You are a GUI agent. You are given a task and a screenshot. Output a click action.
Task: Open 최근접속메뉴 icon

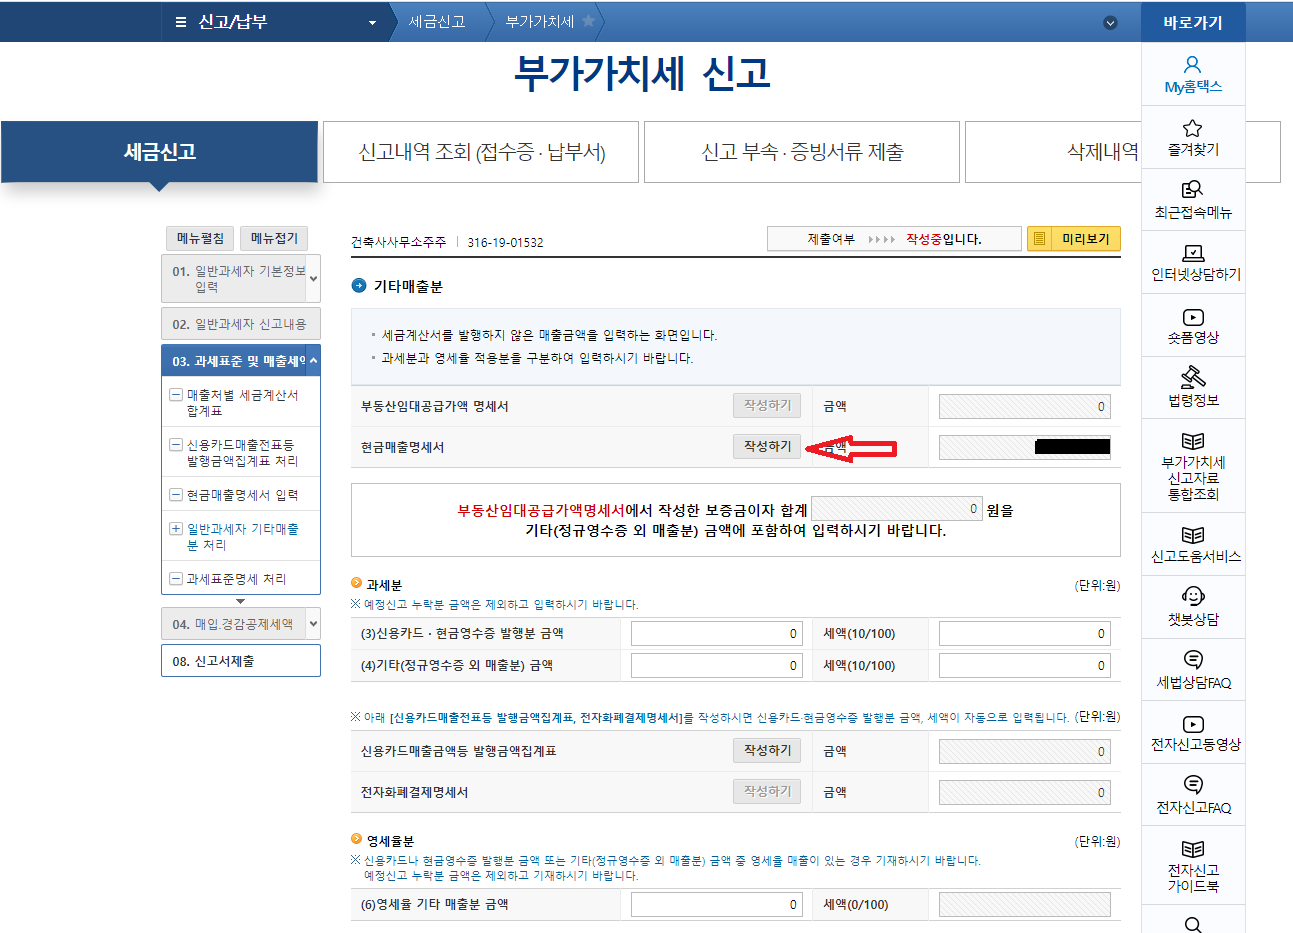point(1192,190)
